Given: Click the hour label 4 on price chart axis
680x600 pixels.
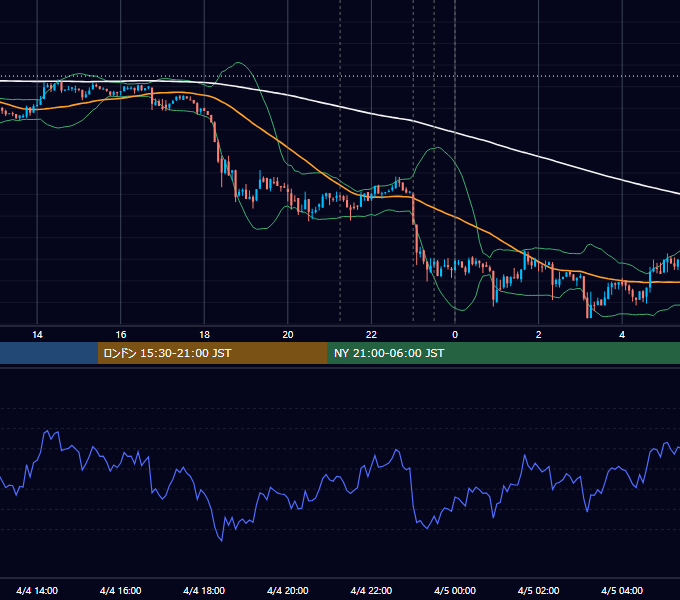Looking at the screenshot, I should (x=622, y=335).
